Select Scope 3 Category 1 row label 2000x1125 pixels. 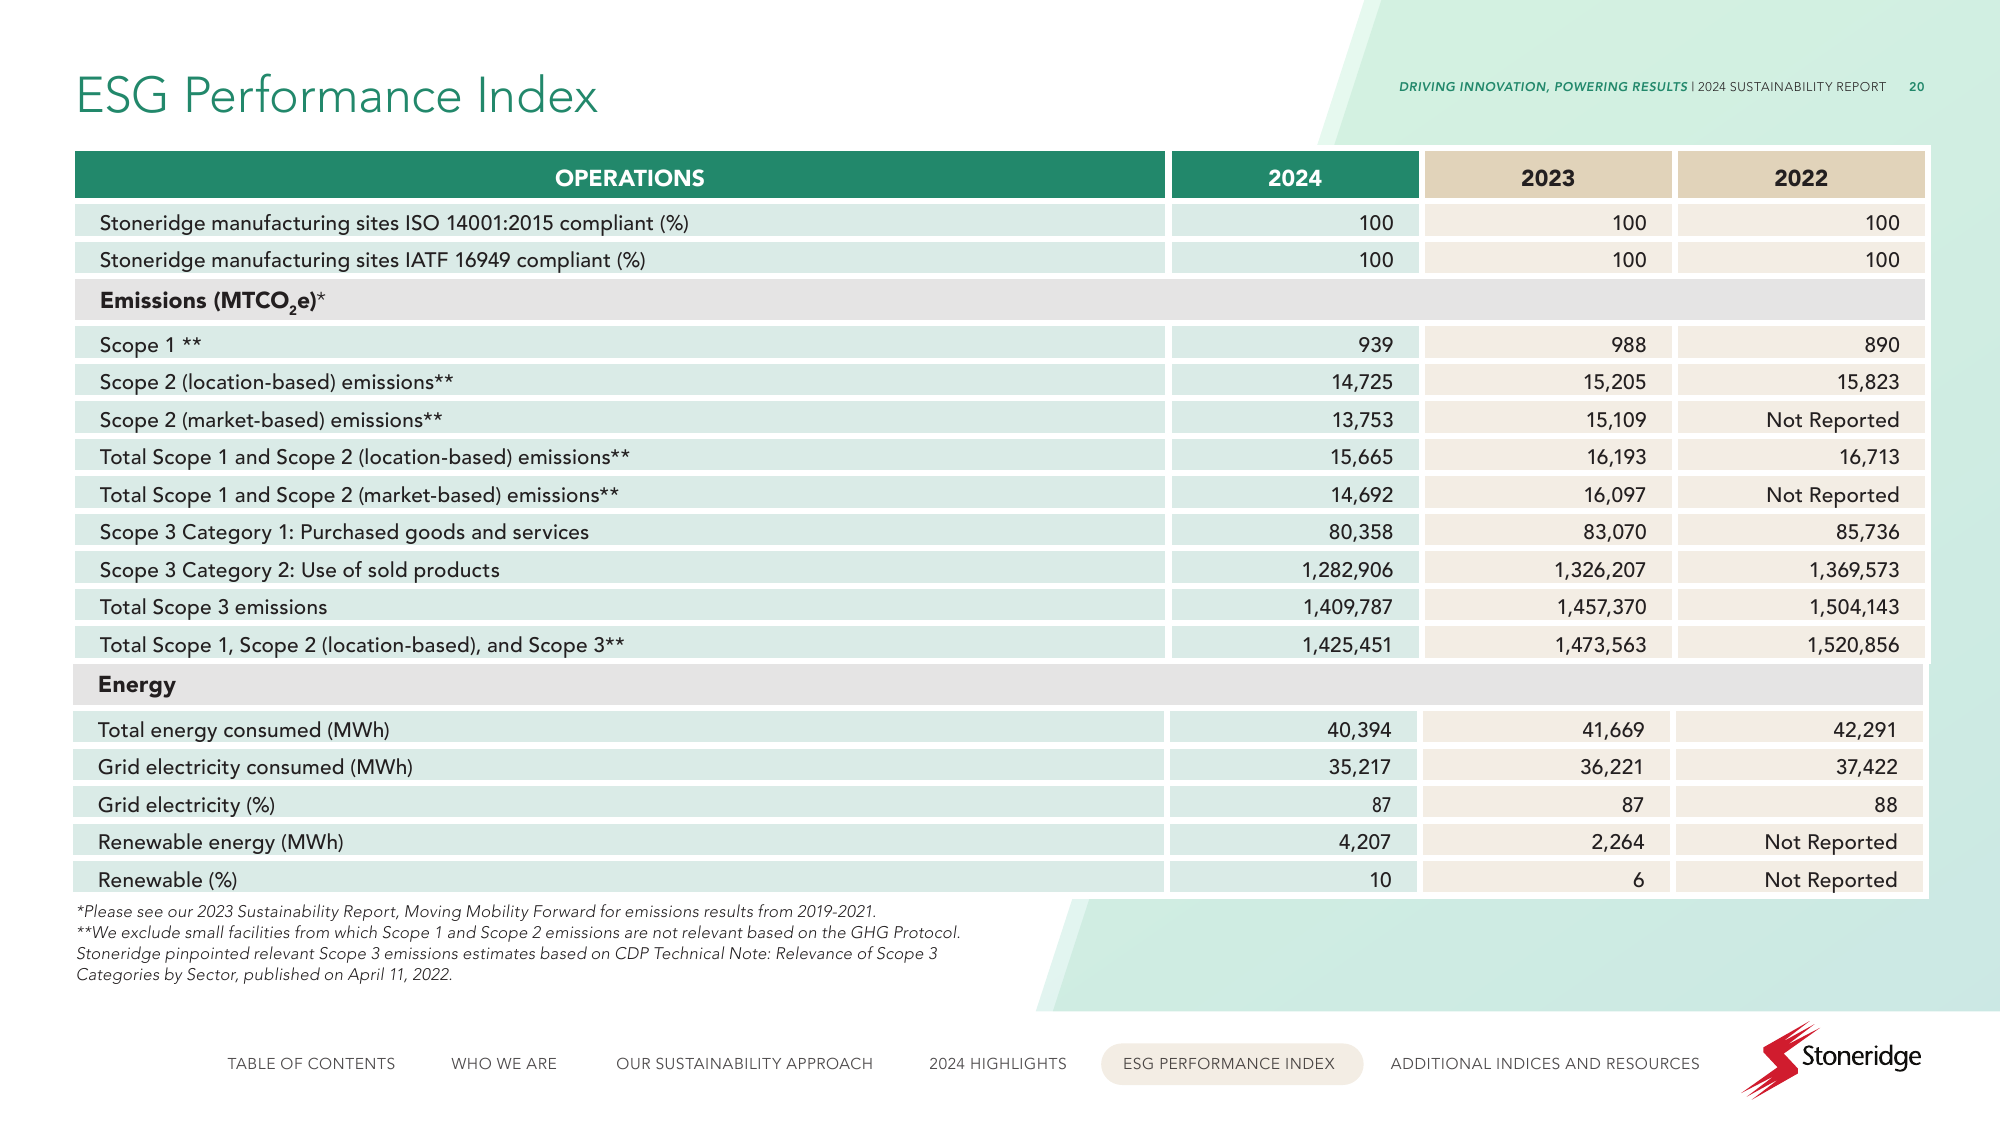344,532
